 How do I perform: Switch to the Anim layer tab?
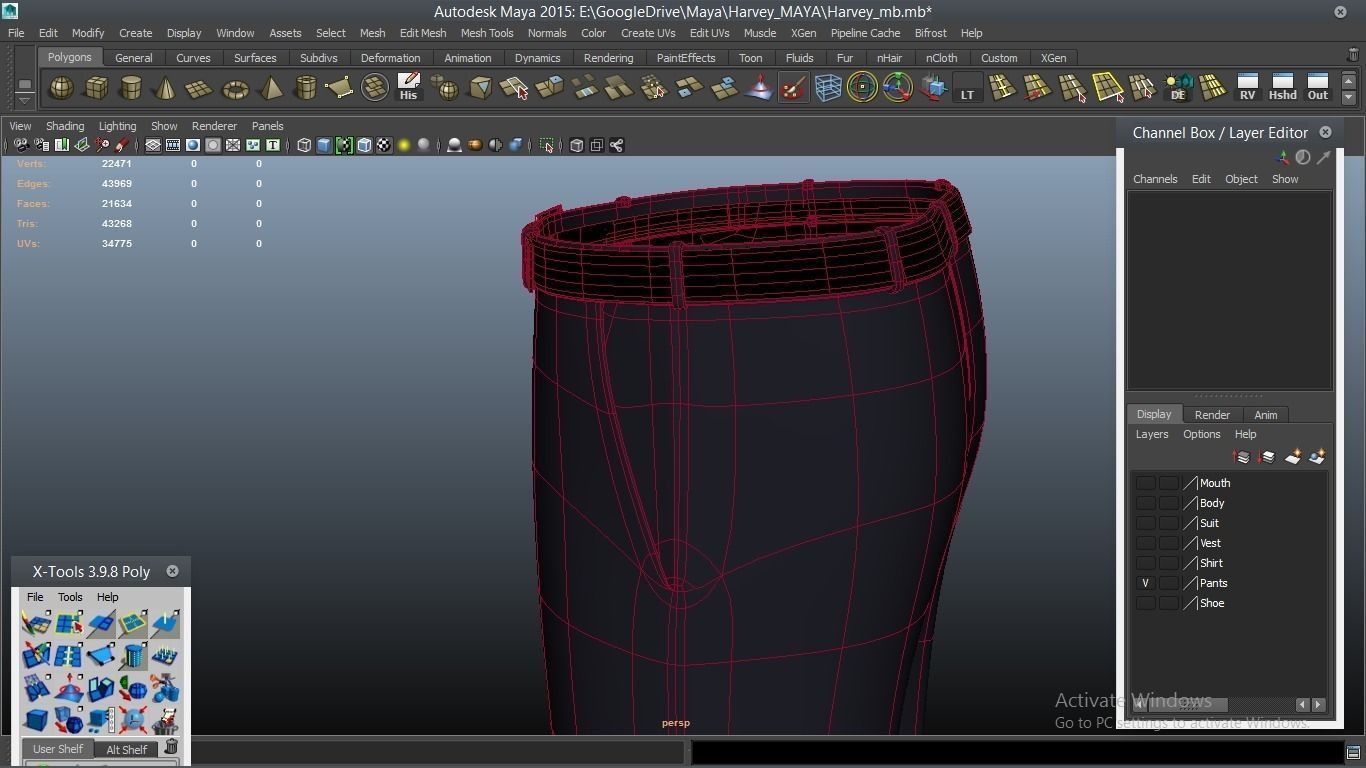(x=1266, y=415)
